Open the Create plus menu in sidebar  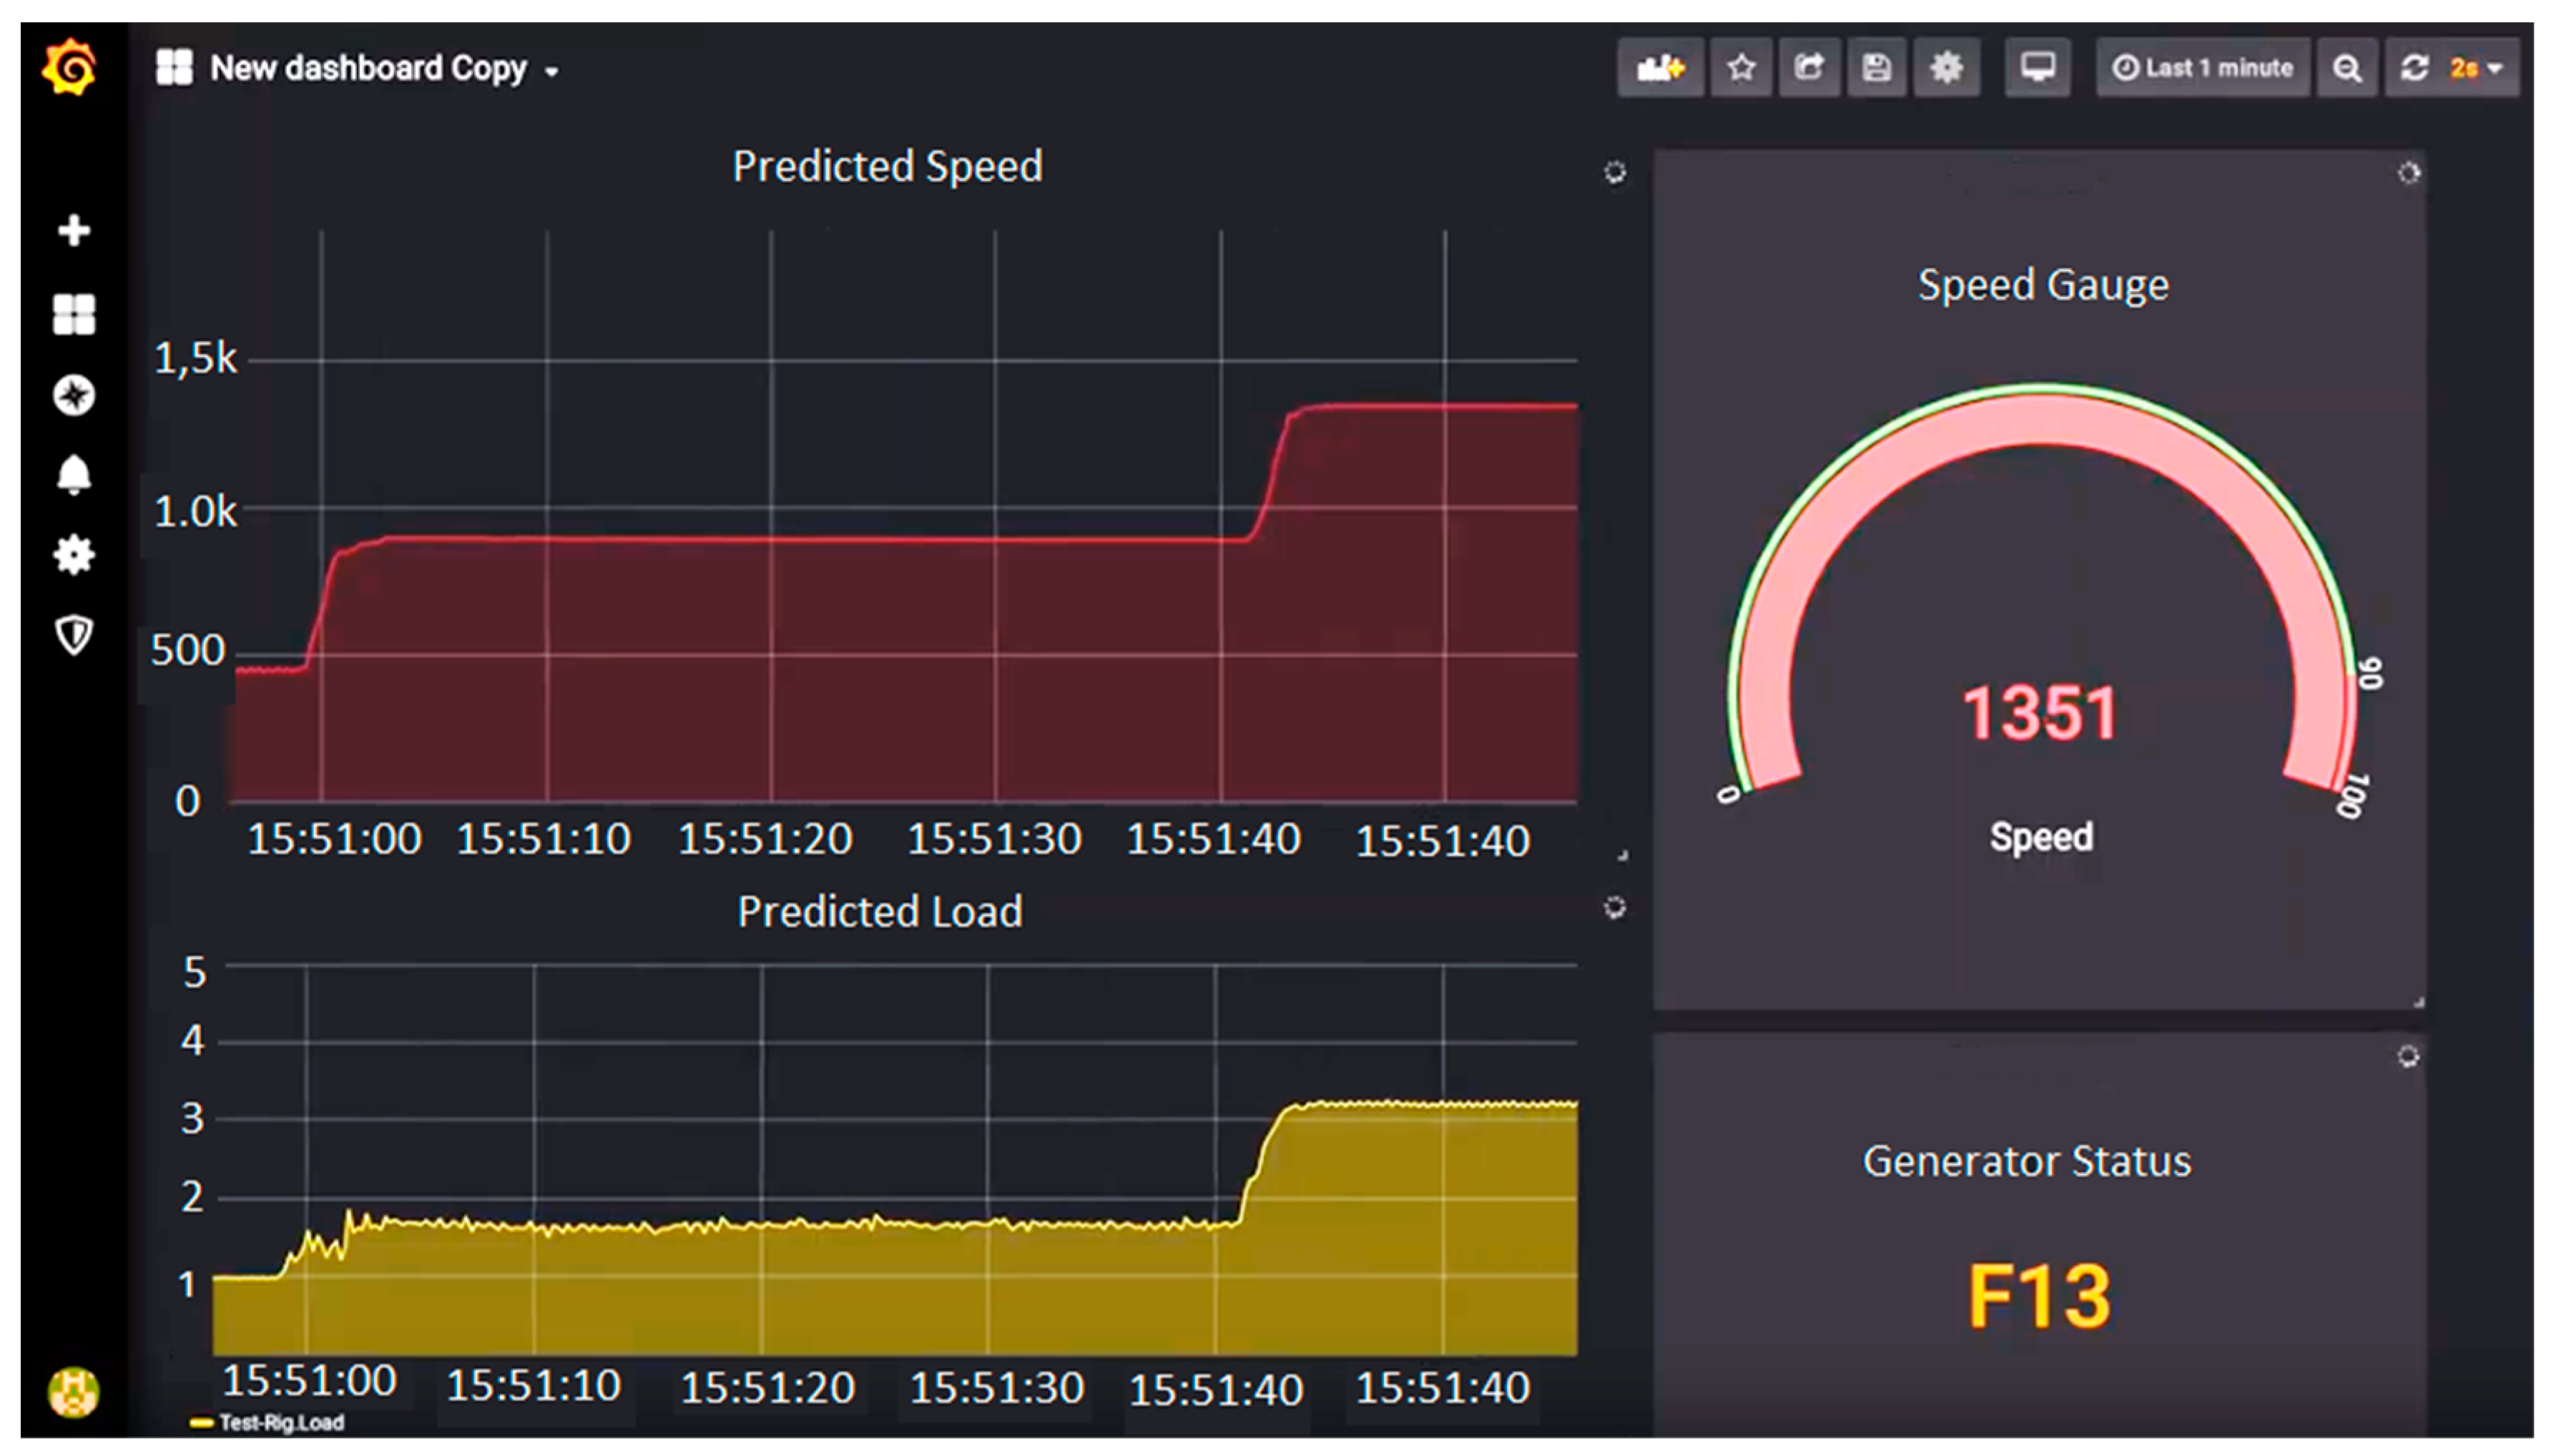click(x=73, y=230)
